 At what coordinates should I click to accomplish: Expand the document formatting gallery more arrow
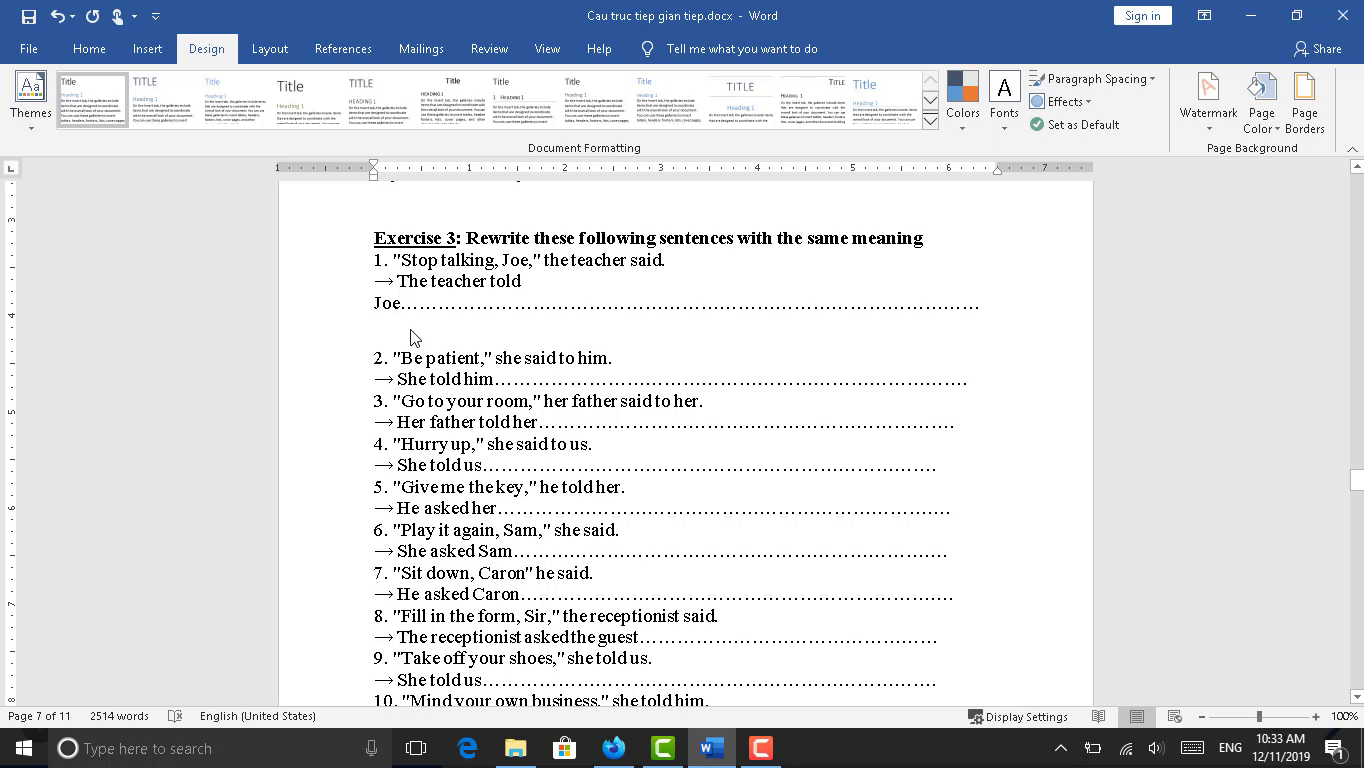pyautogui.click(x=930, y=122)
